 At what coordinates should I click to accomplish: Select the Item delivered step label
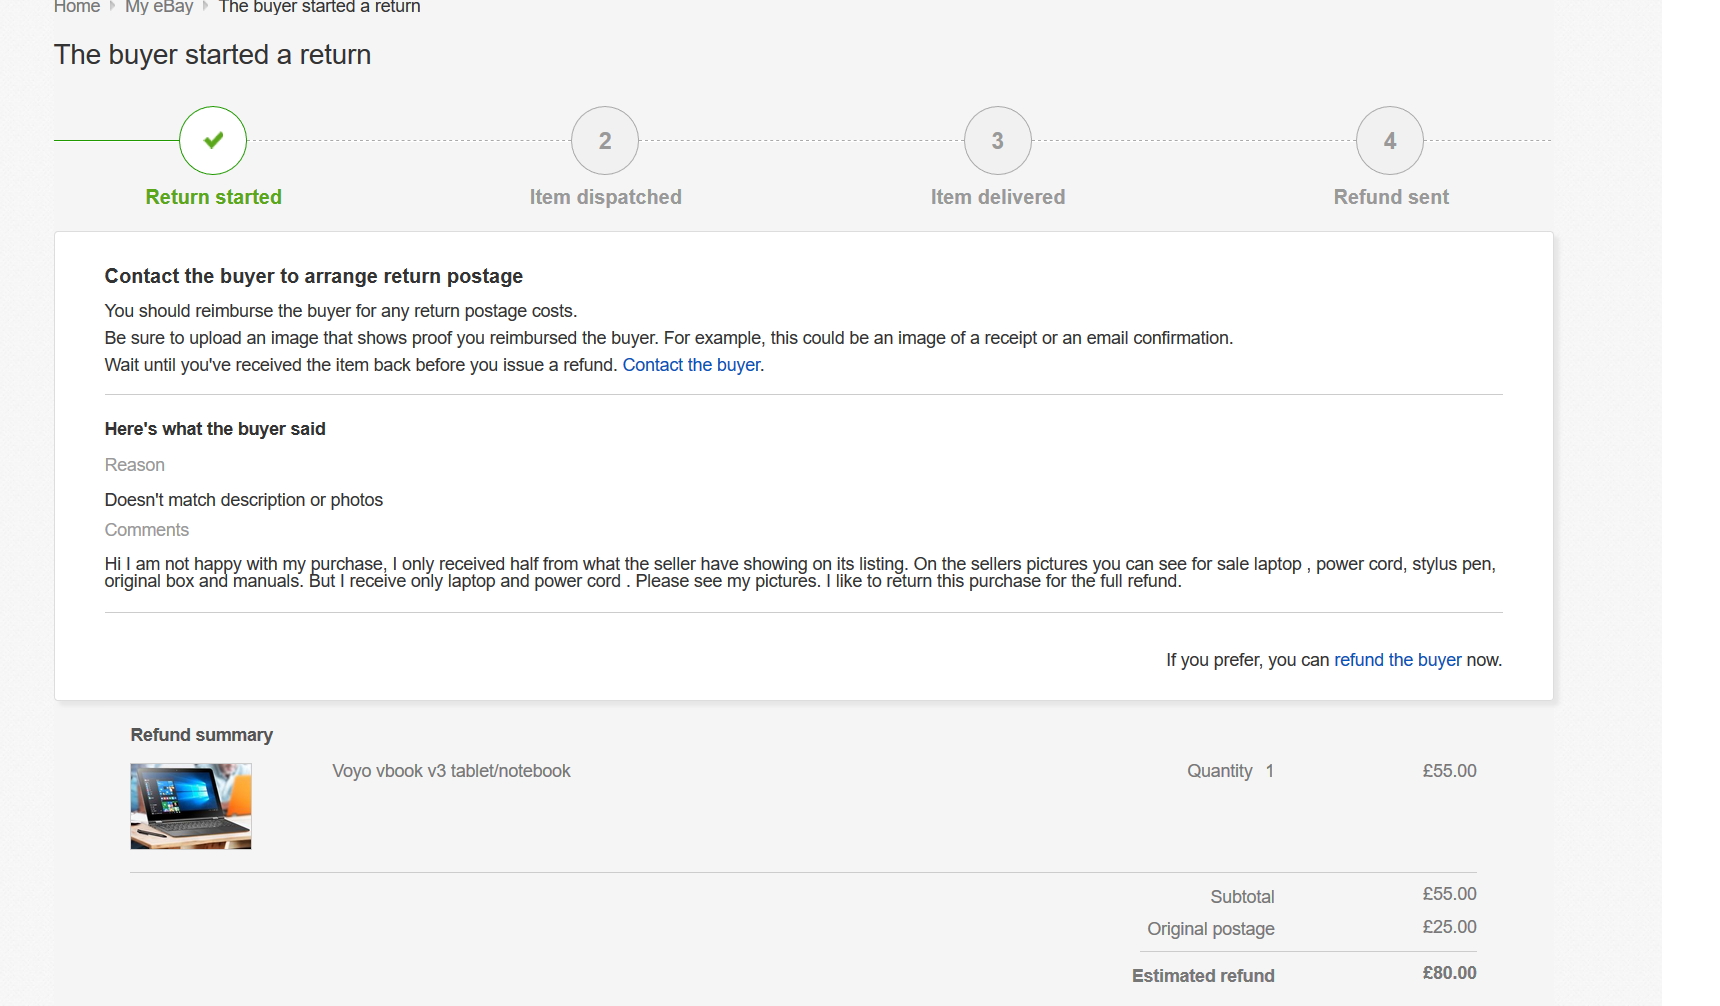(x=997, y=197)
